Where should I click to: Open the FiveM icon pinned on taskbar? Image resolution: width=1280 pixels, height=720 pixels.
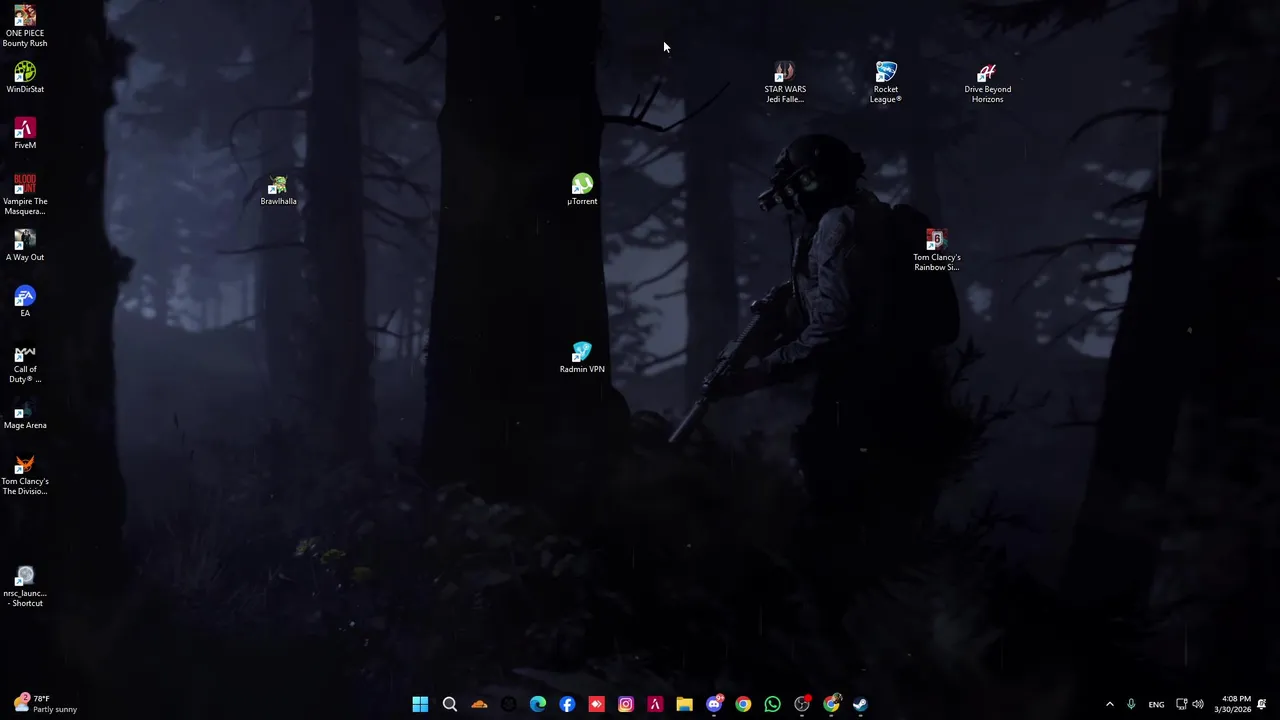point(655,704)
